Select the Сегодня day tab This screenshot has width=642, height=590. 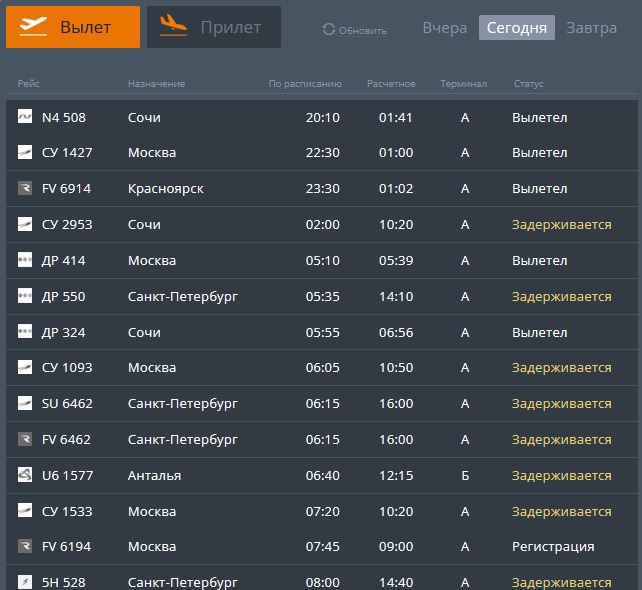click(x=517, y=27)
